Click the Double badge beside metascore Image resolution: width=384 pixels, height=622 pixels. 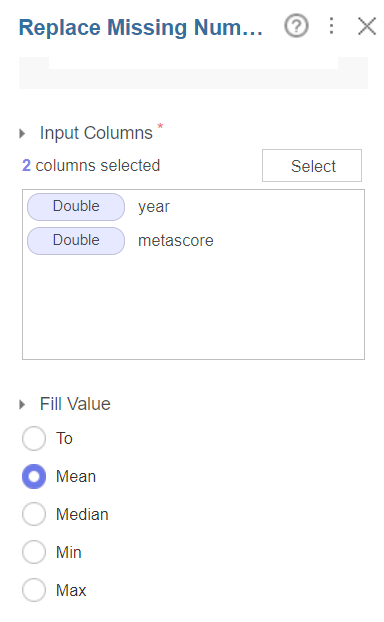pos(76,241)
